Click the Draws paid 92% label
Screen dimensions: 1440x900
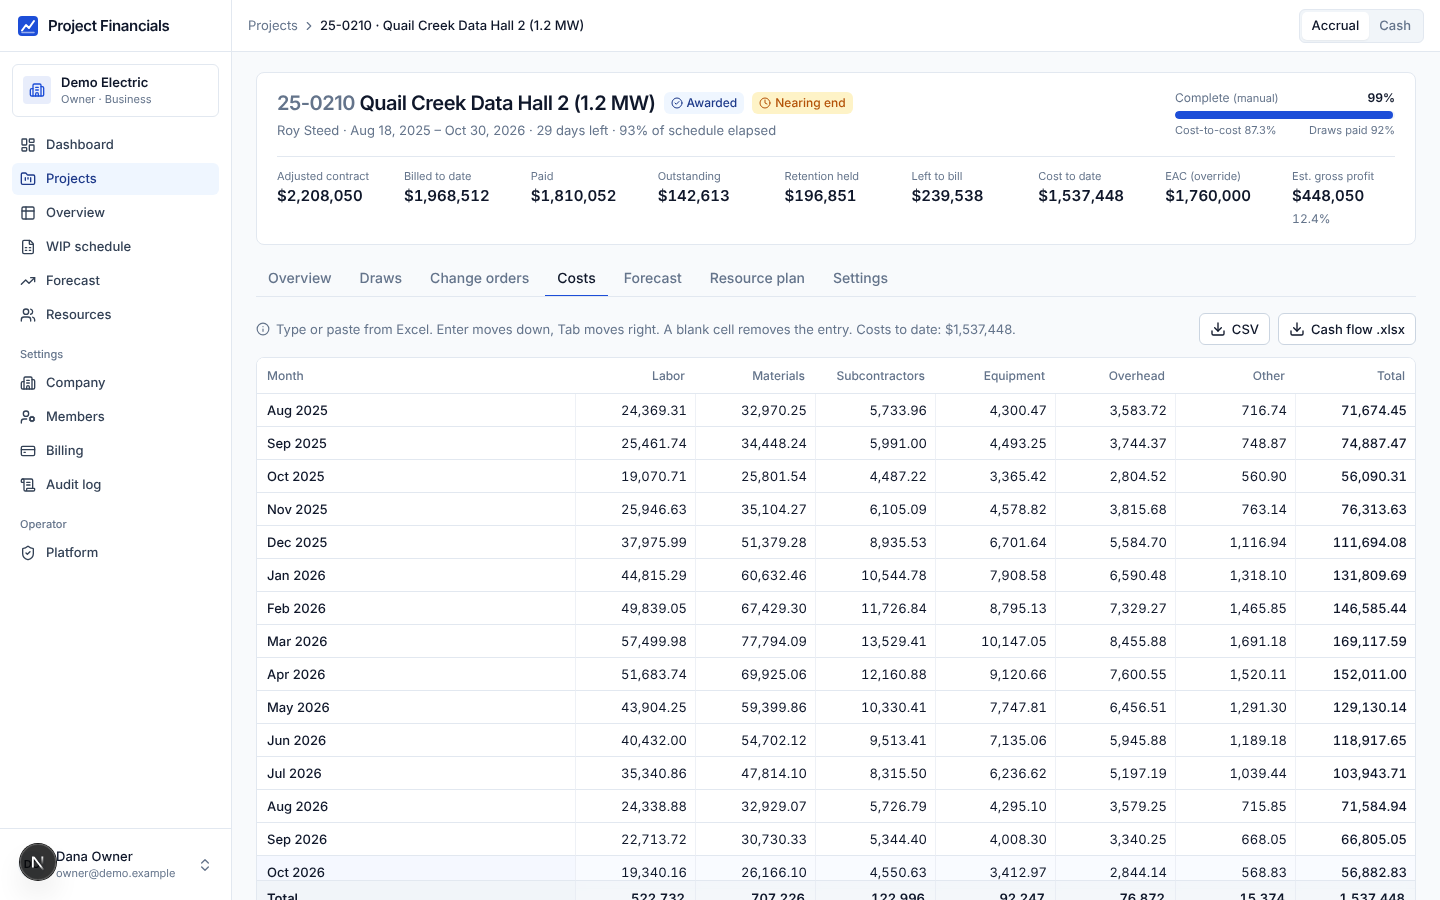[1352, 131]
